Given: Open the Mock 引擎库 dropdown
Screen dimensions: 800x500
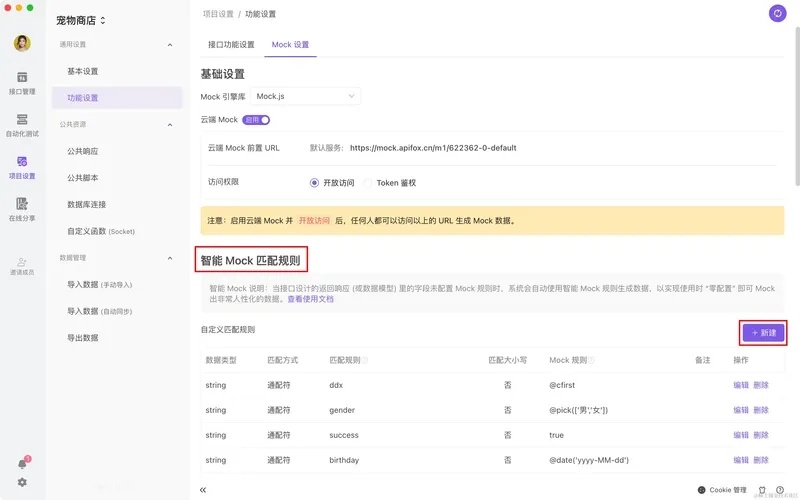Looking at the screenshot, I should (x=305, y=96).
